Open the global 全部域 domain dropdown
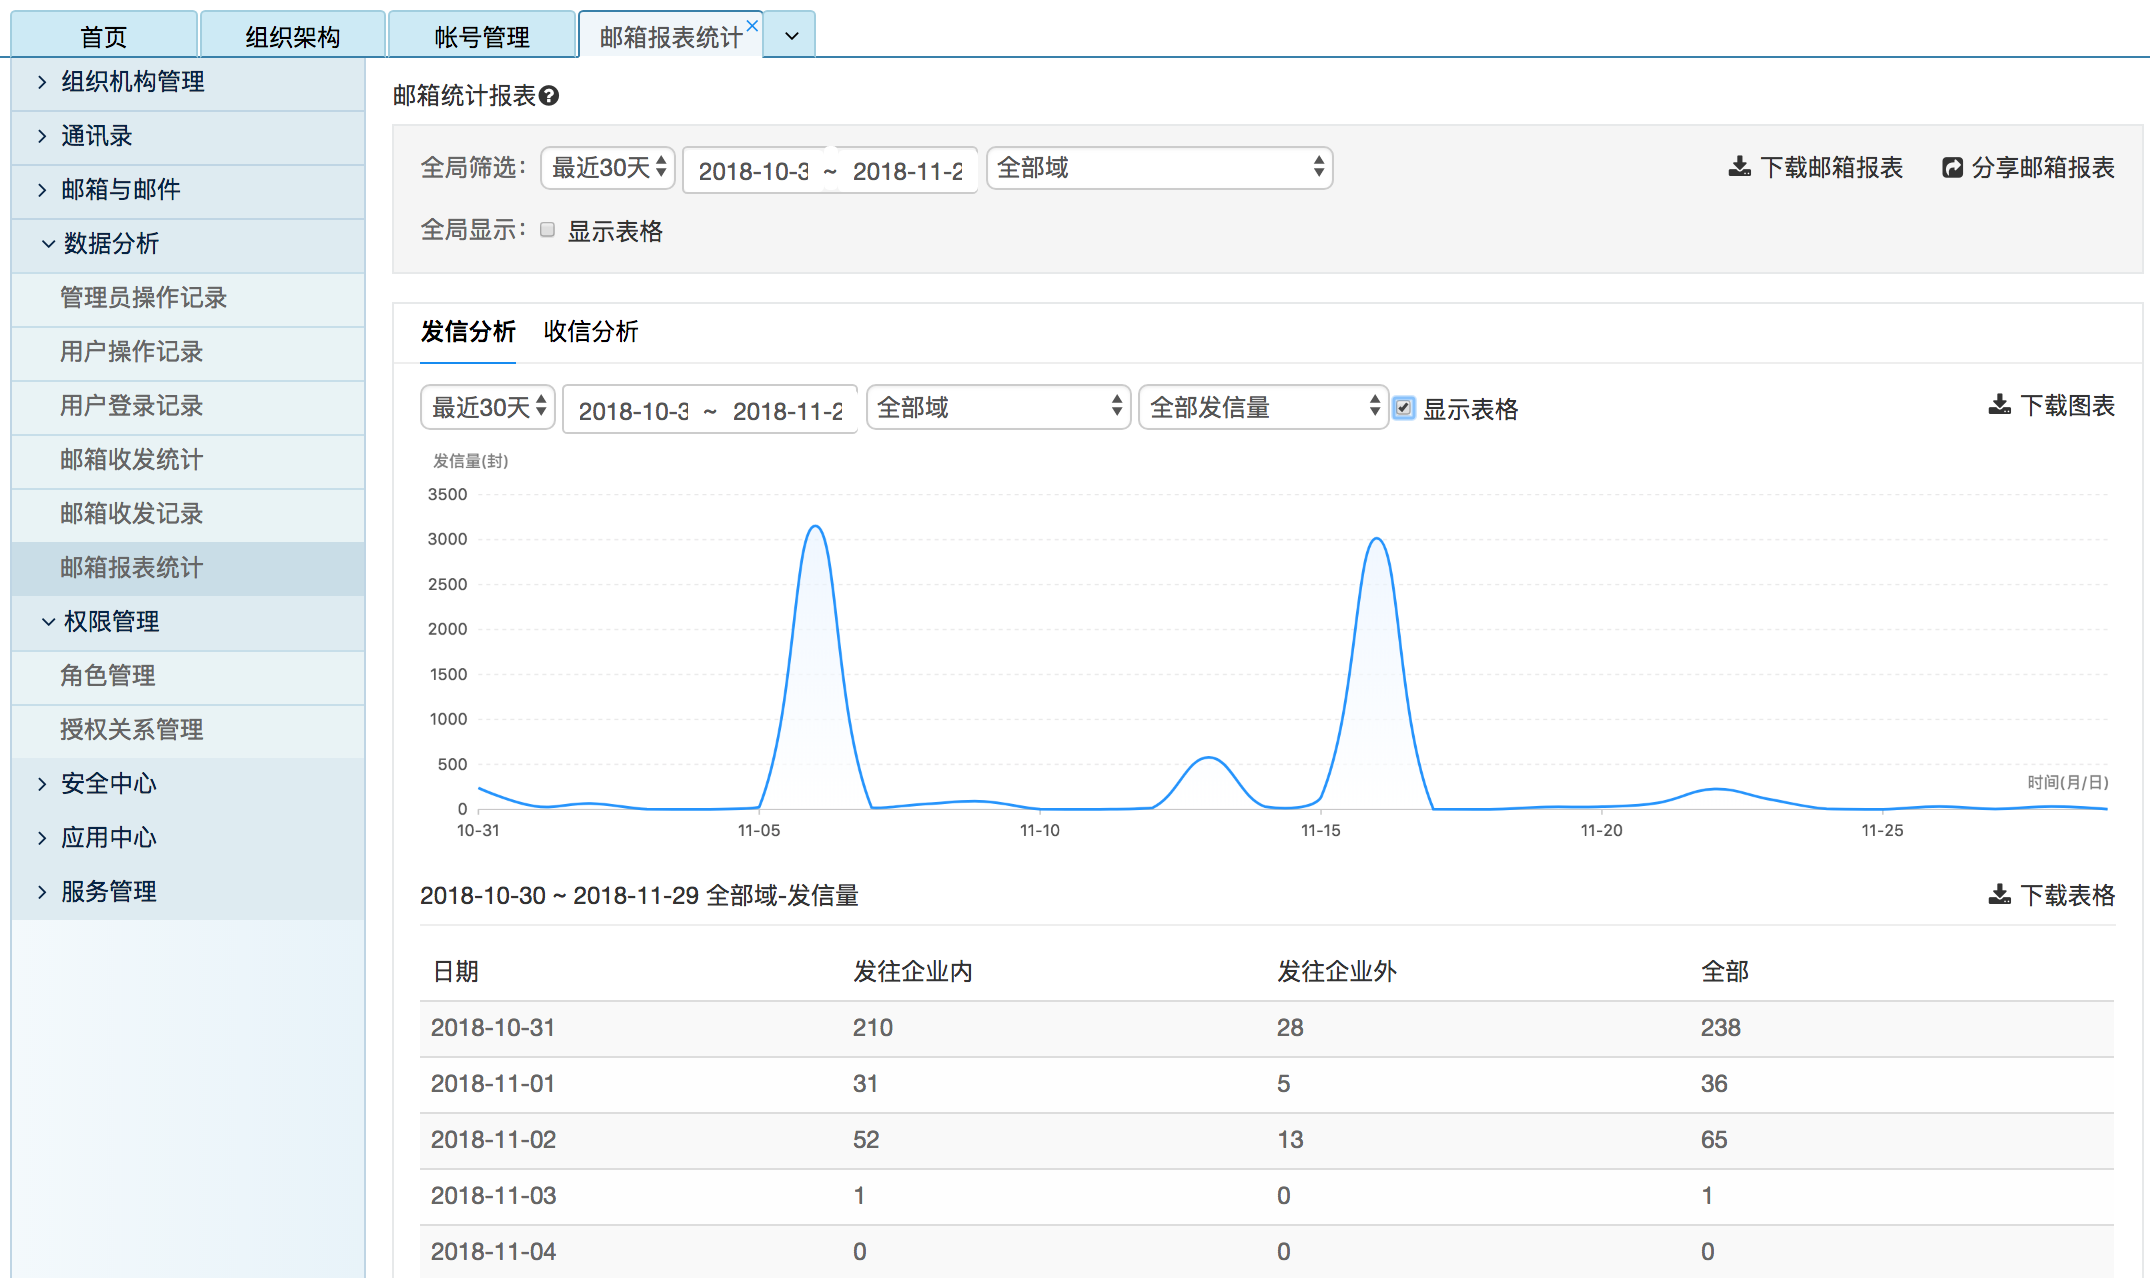The image size is (2150, 1278). (x=1158, y=168)
